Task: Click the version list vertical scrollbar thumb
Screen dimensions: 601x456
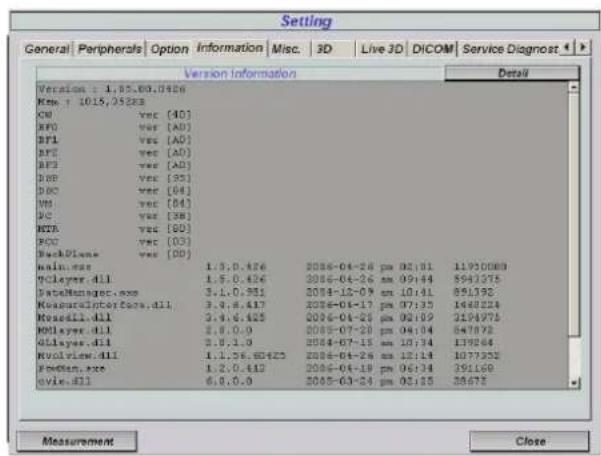Action: [x=574, y=215]
